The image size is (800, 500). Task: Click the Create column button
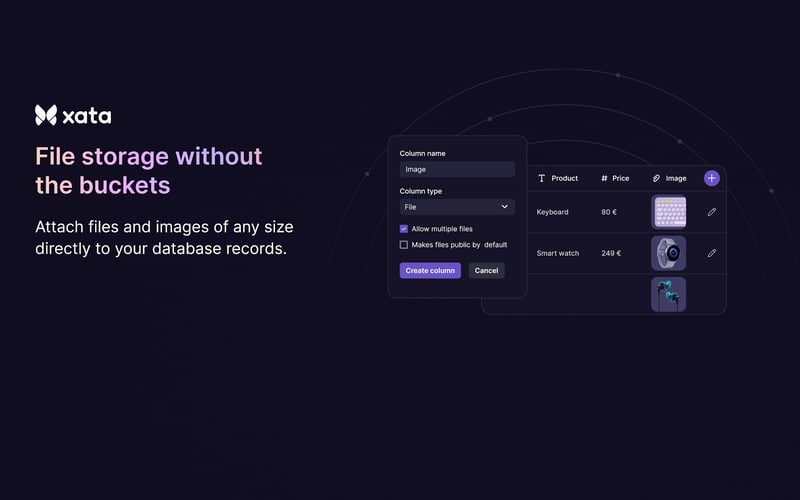click(x=430, y=270)
